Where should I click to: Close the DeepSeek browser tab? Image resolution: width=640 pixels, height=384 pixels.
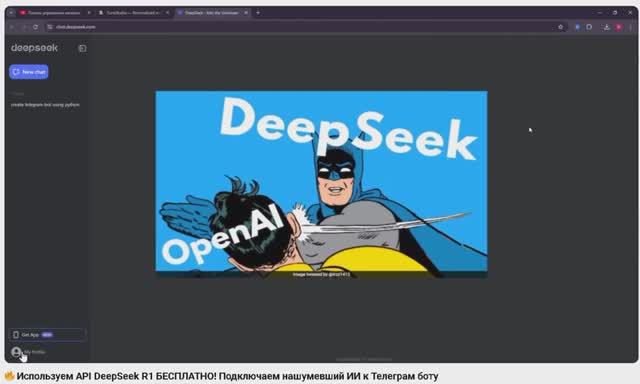click(x=246, y=13)
